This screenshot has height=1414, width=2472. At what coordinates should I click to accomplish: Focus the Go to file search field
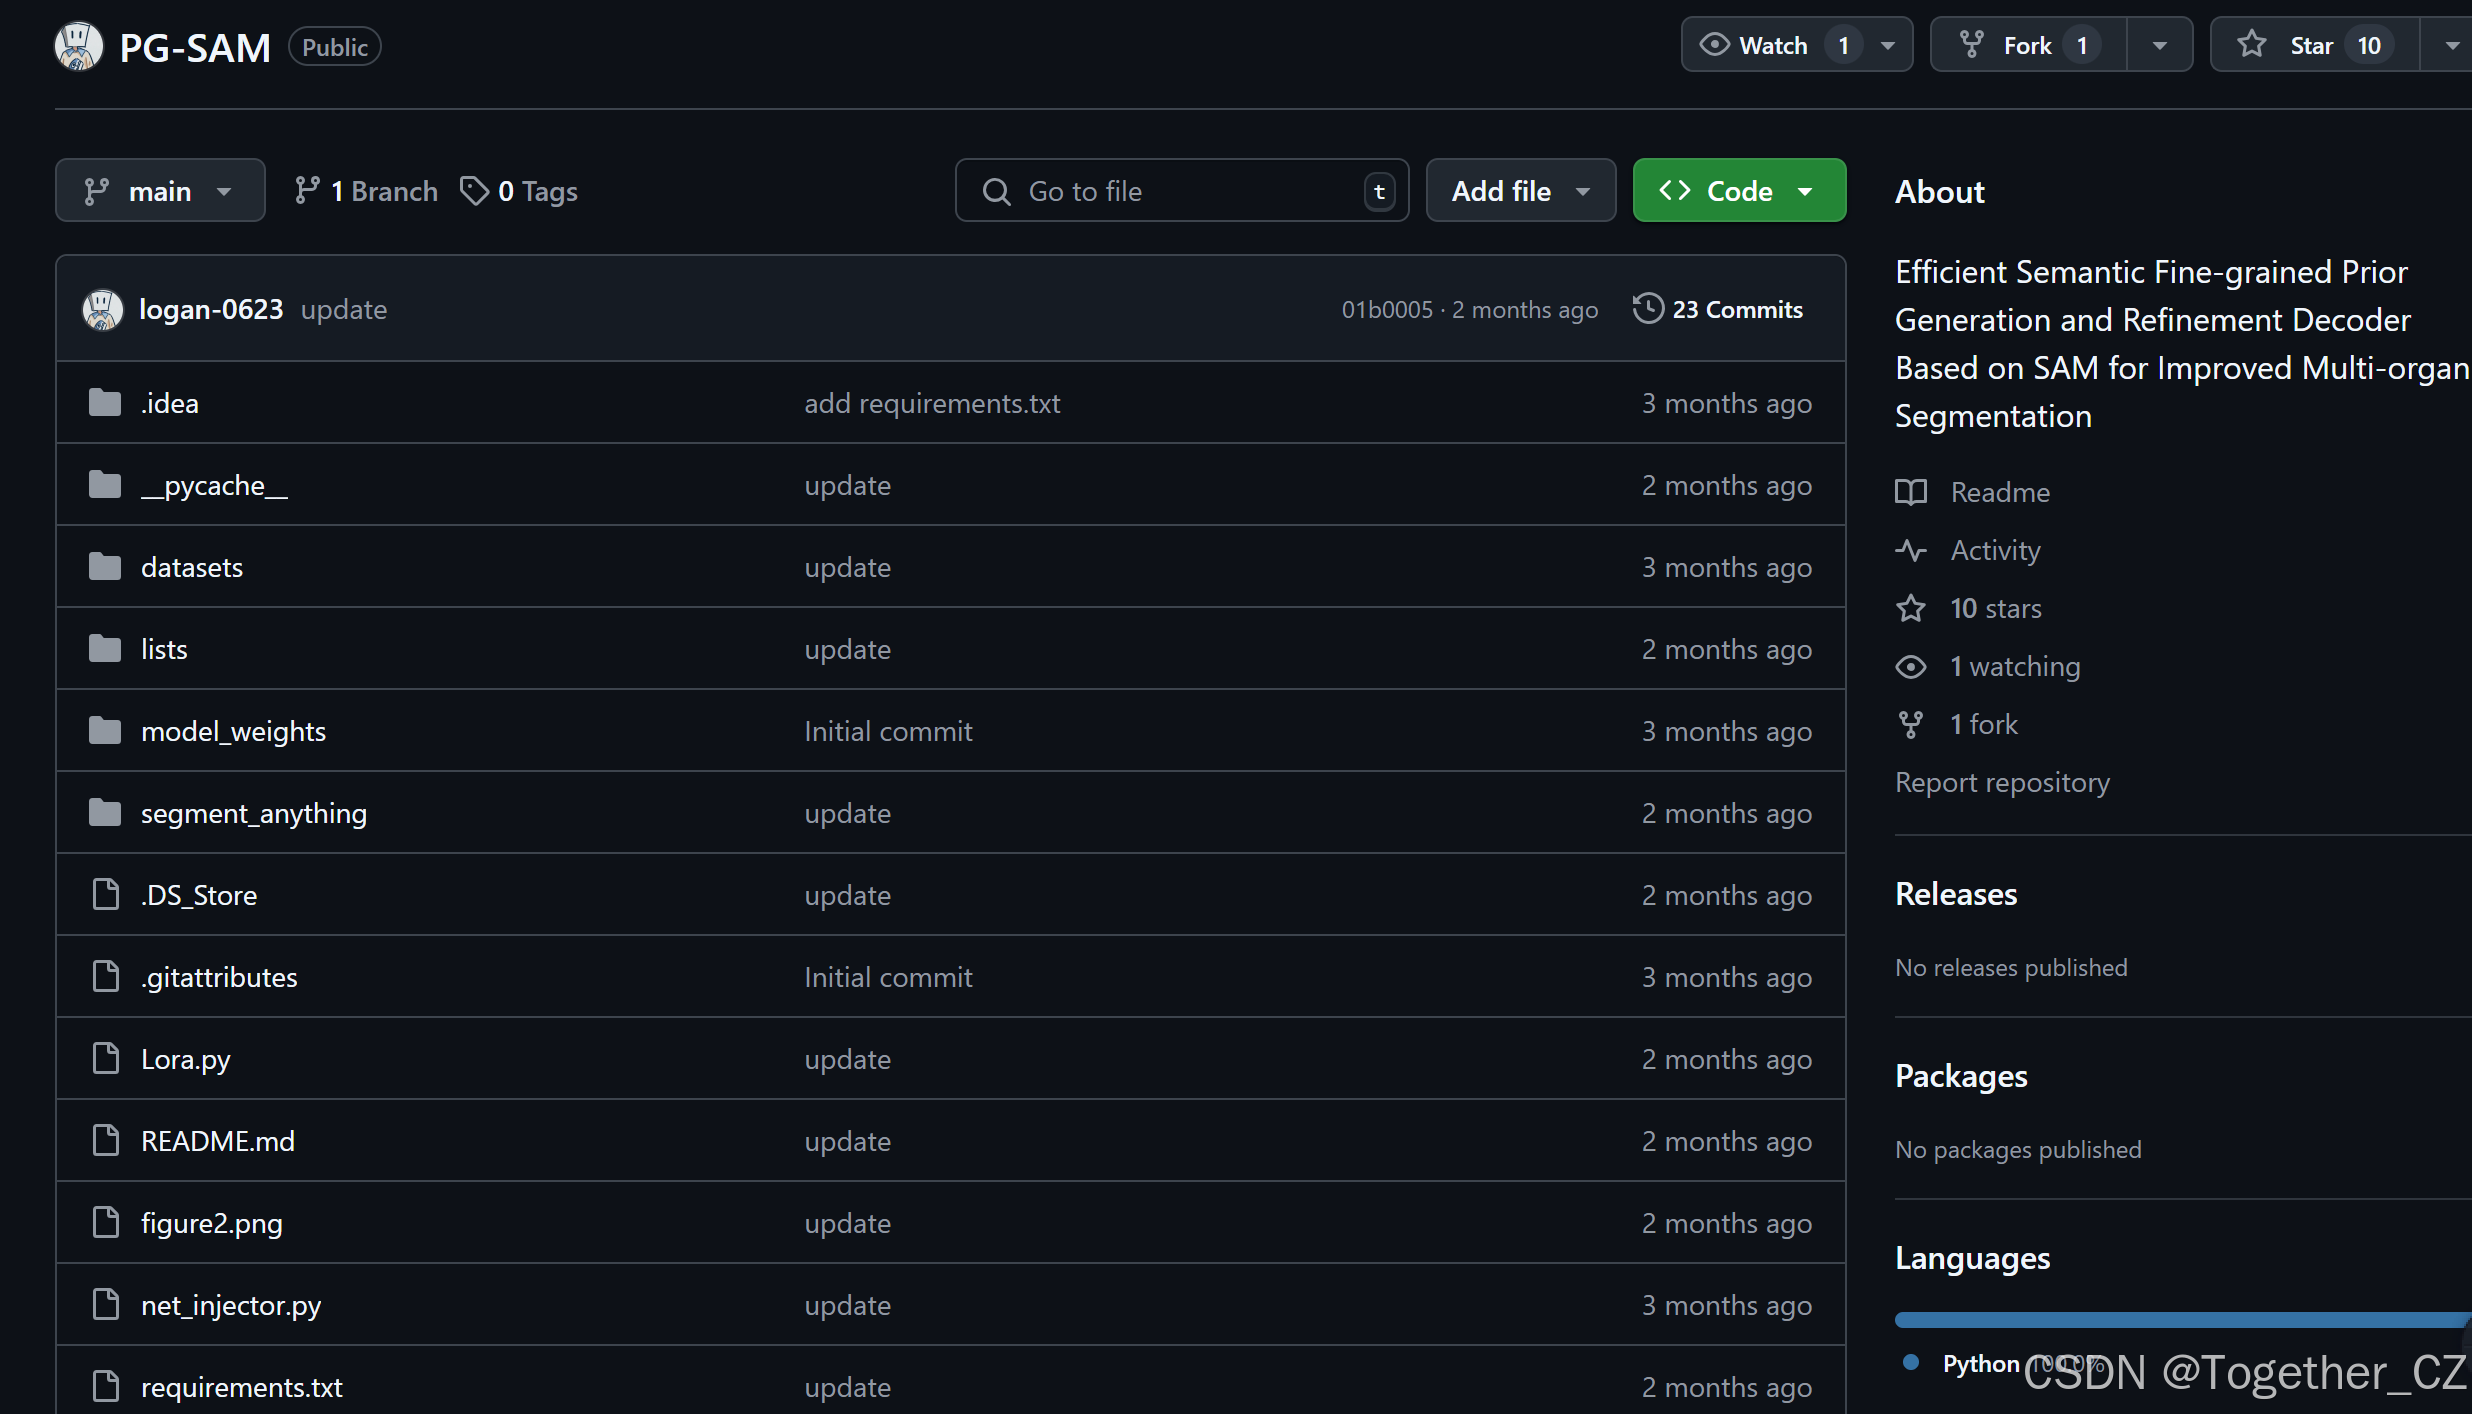(x=1180, y=190)
